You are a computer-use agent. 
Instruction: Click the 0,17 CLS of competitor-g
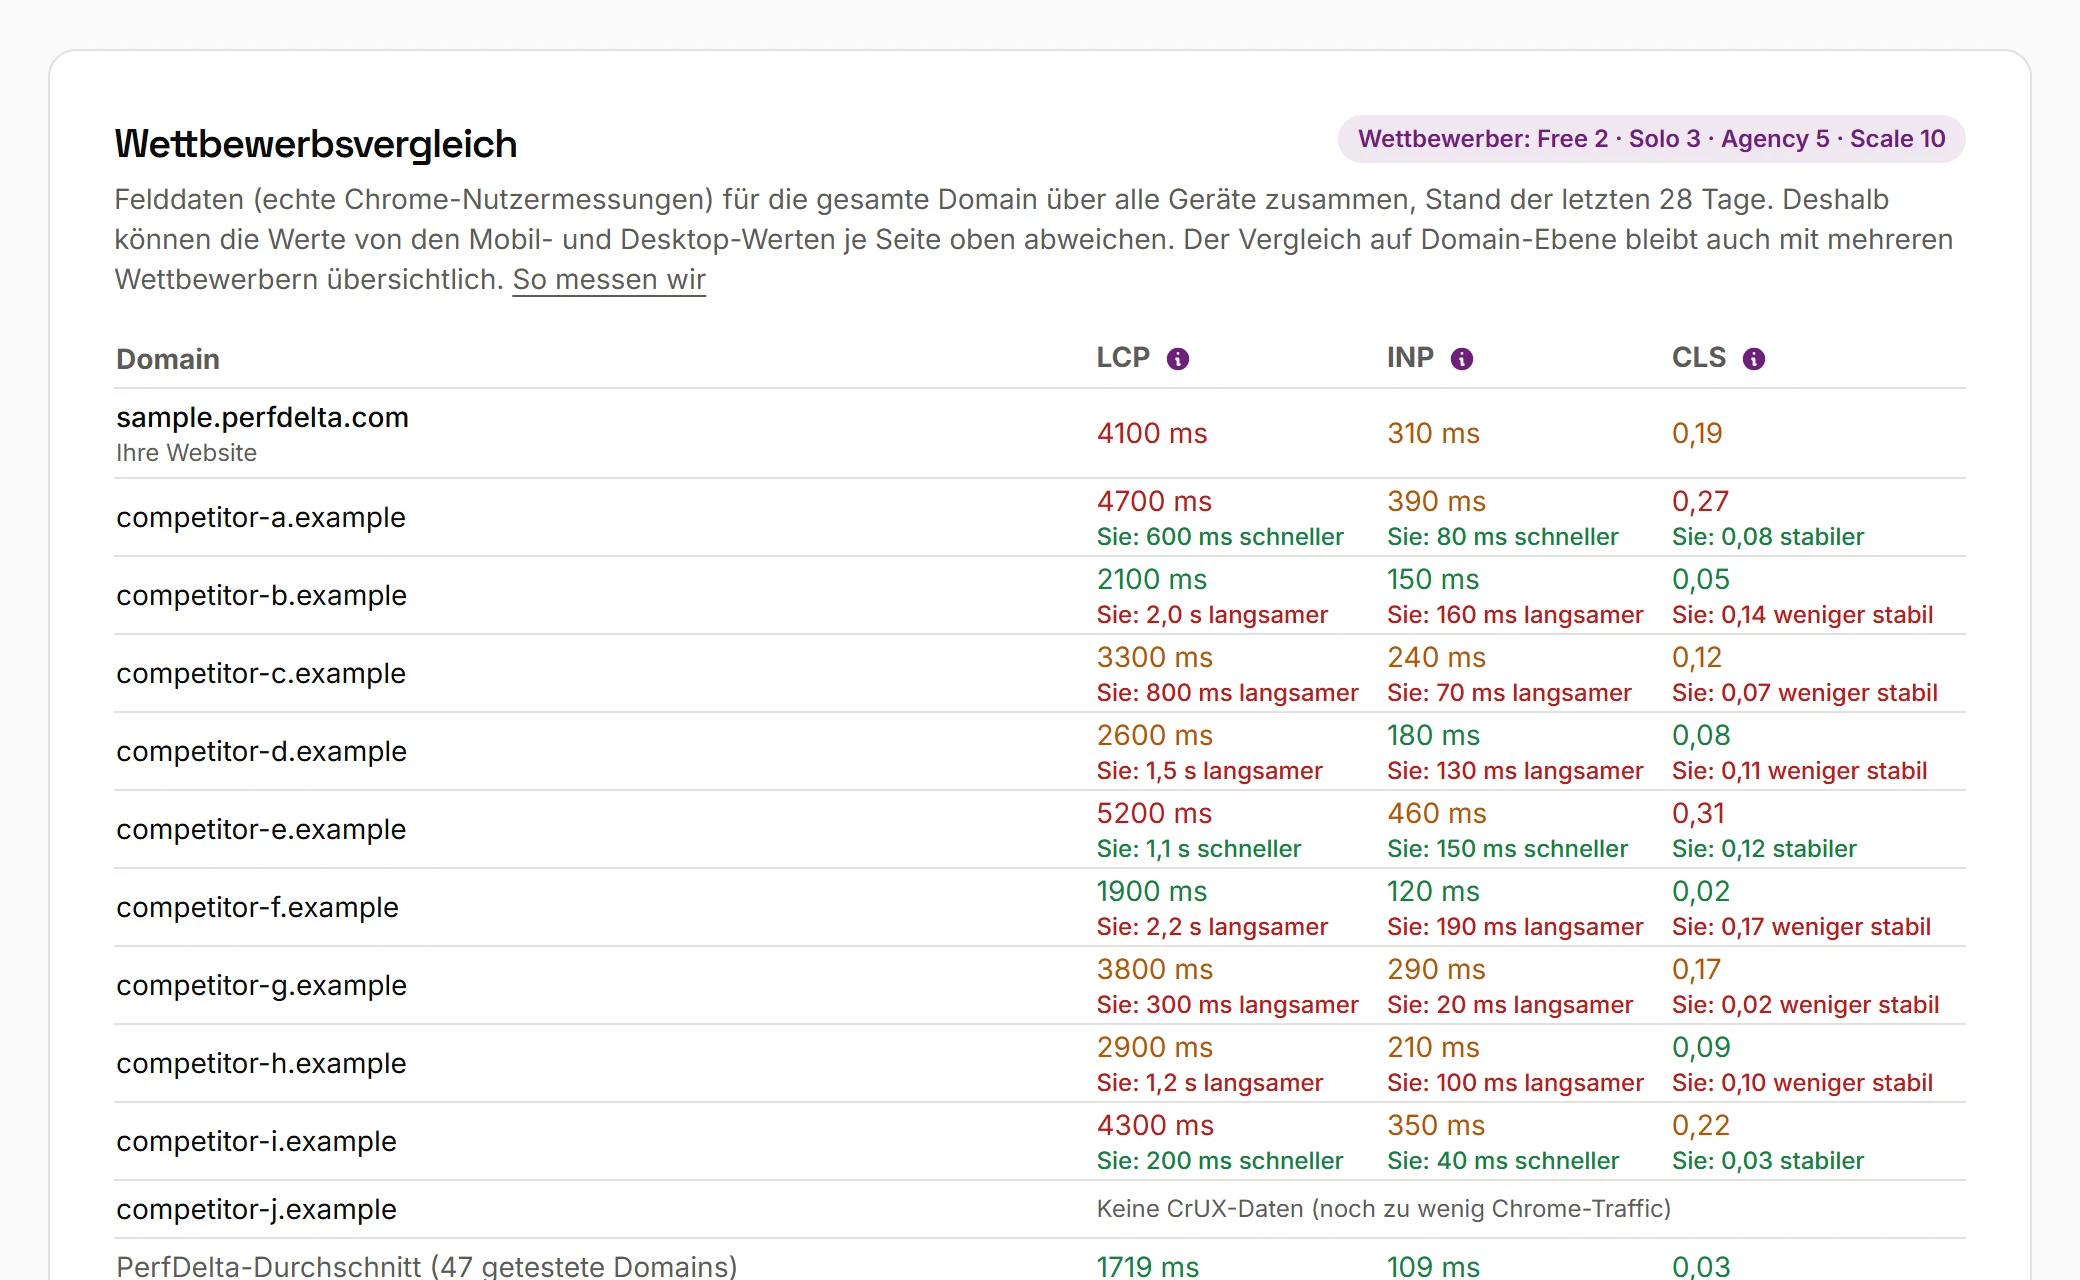[x=1696, y=969]
